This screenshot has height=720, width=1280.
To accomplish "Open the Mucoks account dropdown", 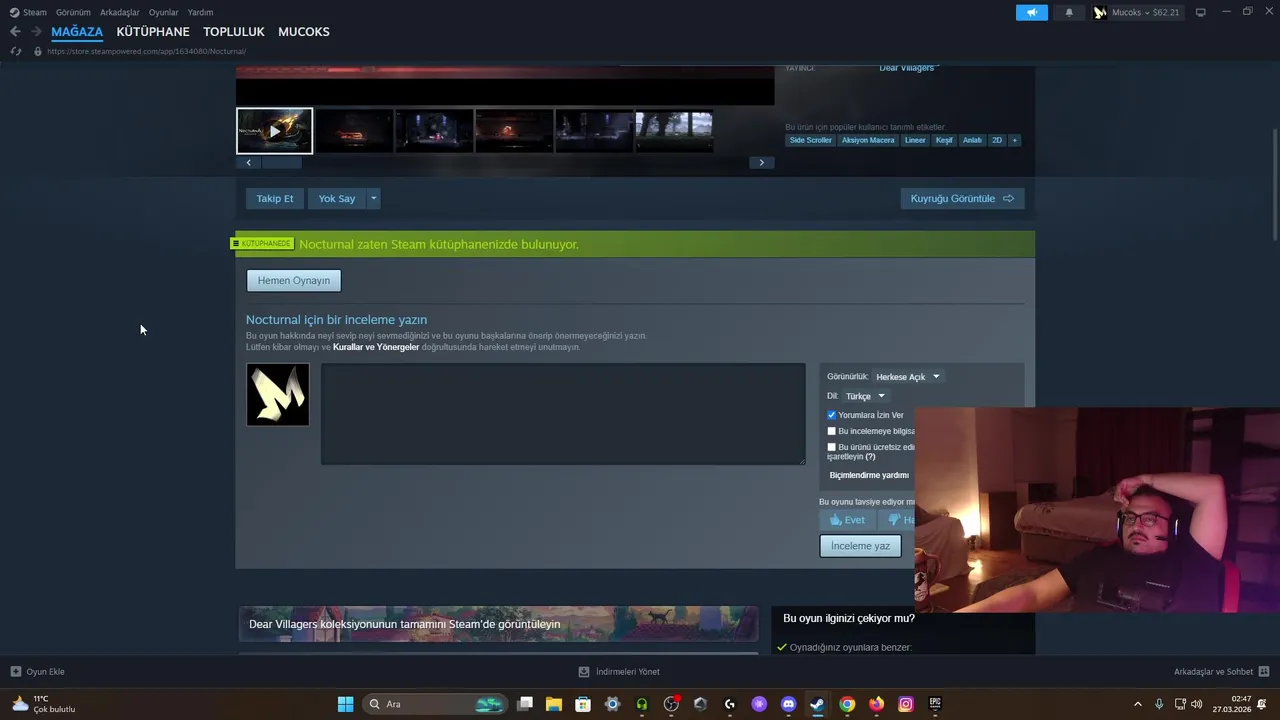I will tap(1137, 12).
